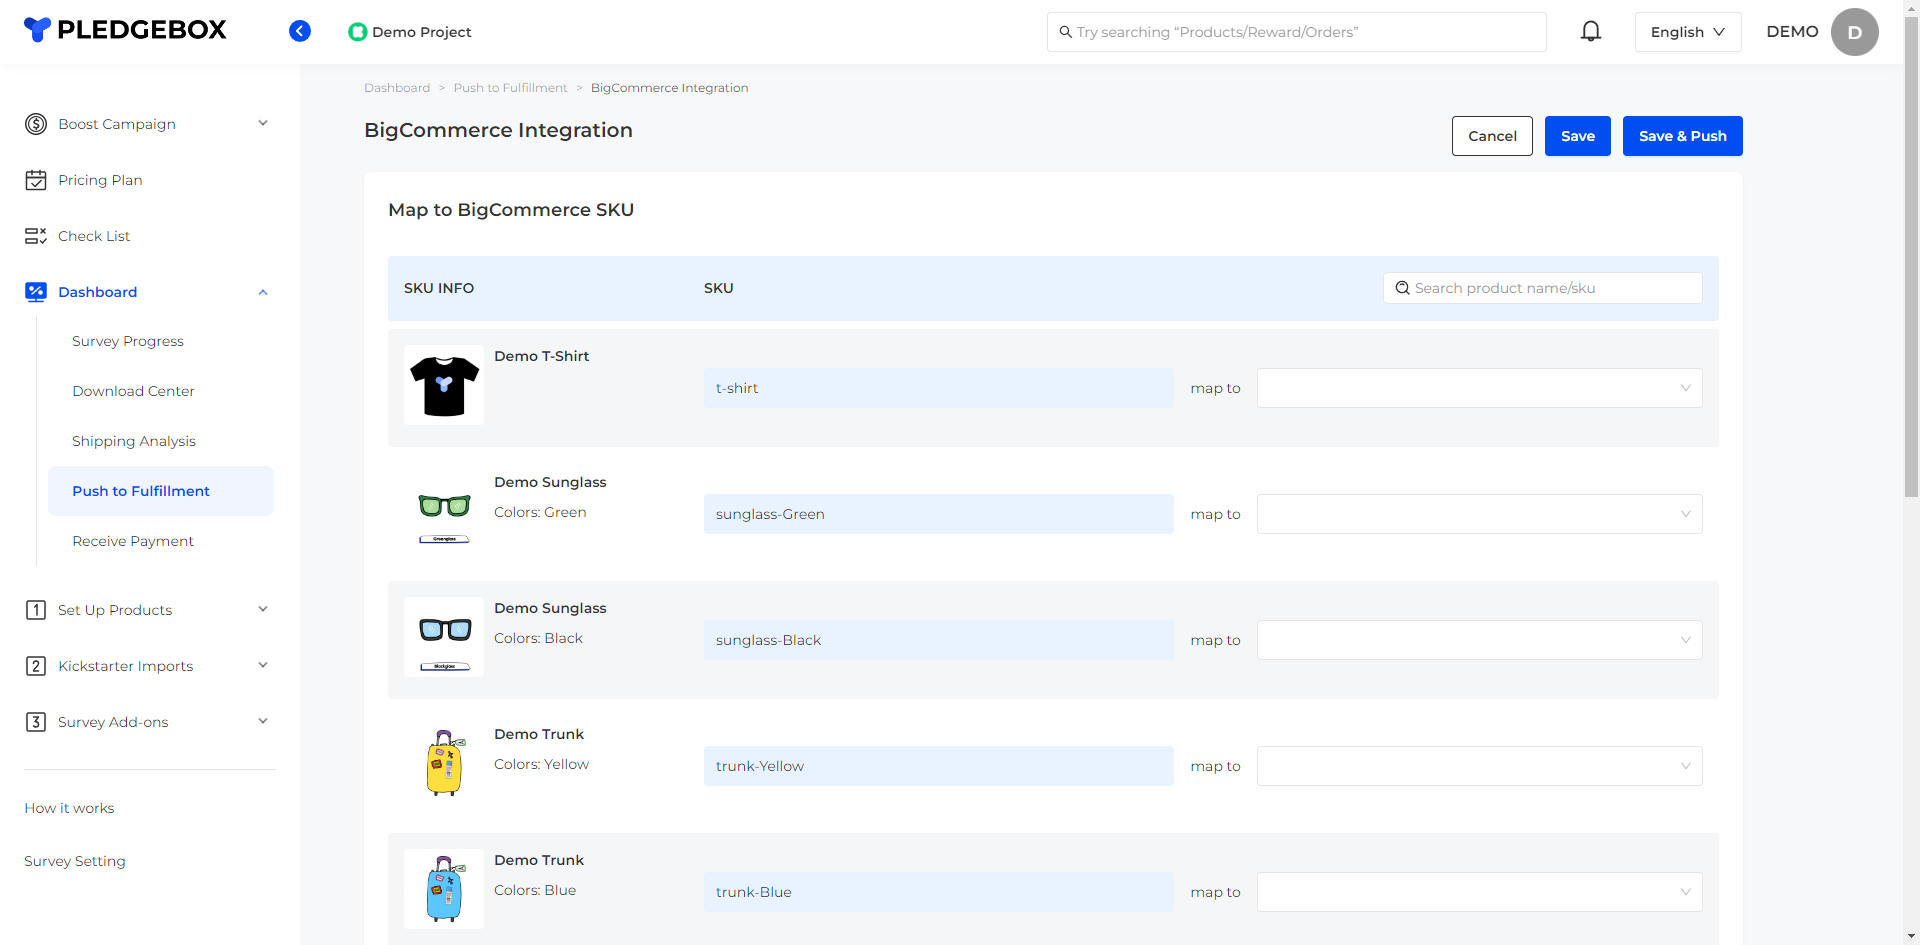Open Shipping Analysis in the sidebar

pos(134,441)
